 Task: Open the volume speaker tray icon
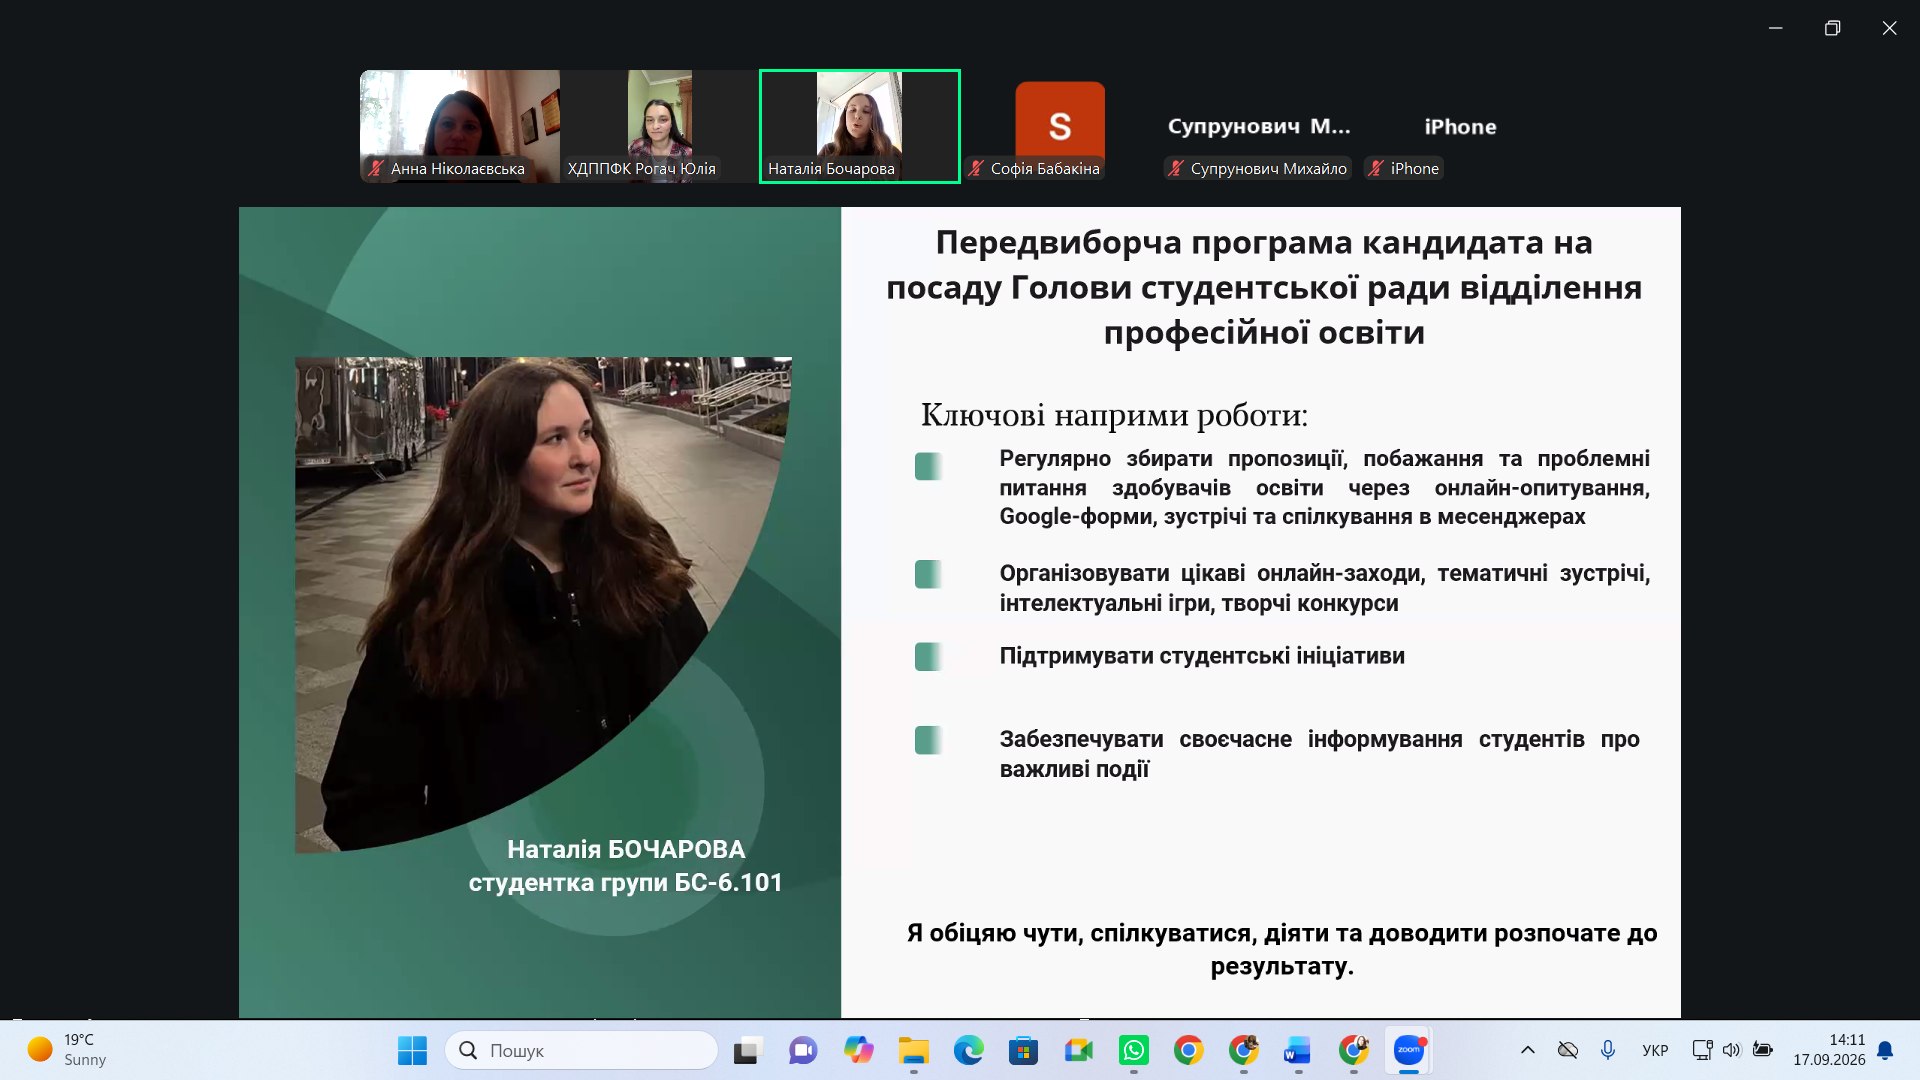[1732, 1050]
